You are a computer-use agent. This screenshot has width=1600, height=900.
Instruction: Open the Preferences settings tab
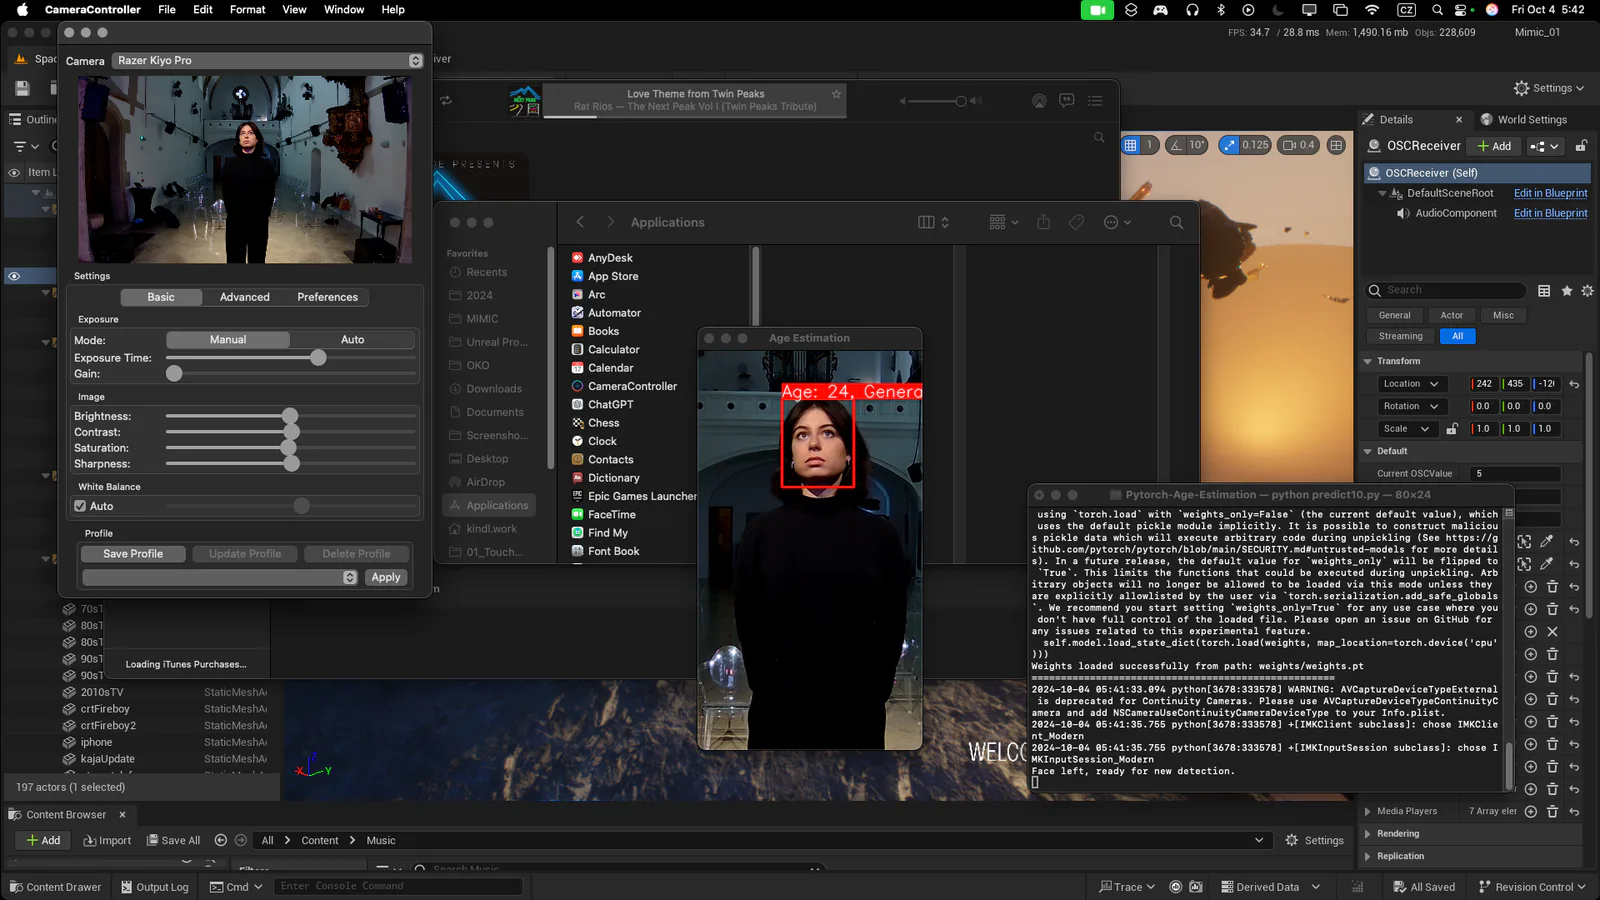[327, 297]
